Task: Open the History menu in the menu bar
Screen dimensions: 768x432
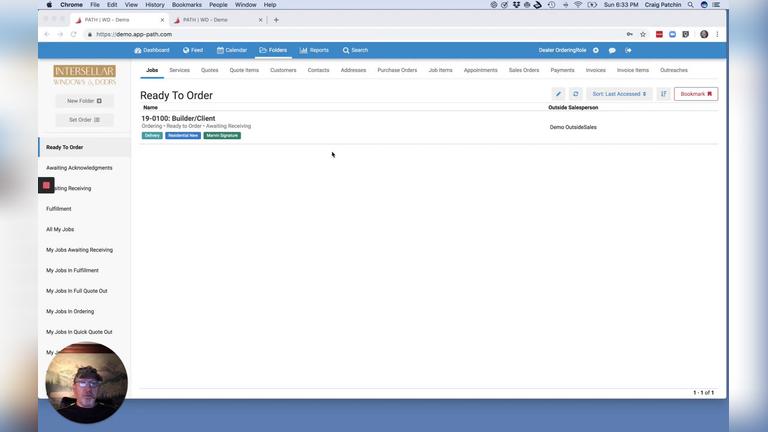Action: [155, 5]
